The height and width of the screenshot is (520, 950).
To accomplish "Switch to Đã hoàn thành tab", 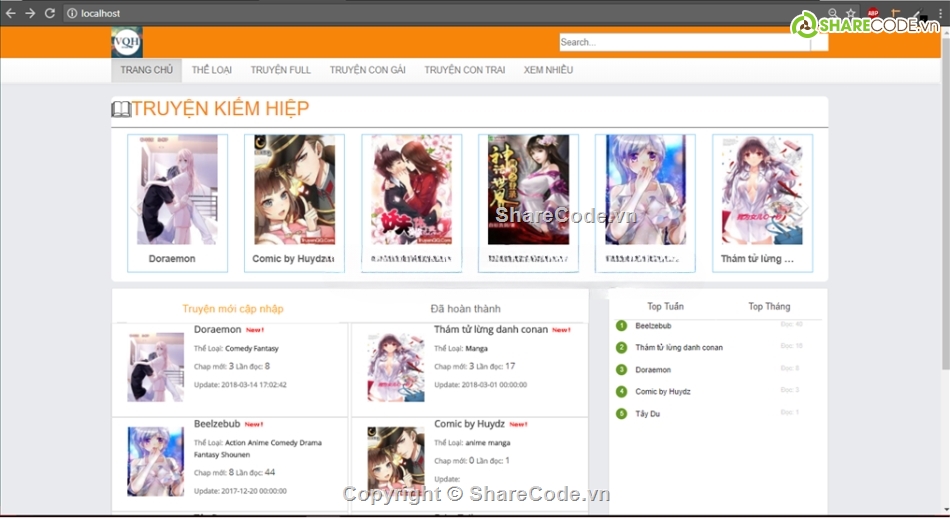I will click(x=465, y=308).
